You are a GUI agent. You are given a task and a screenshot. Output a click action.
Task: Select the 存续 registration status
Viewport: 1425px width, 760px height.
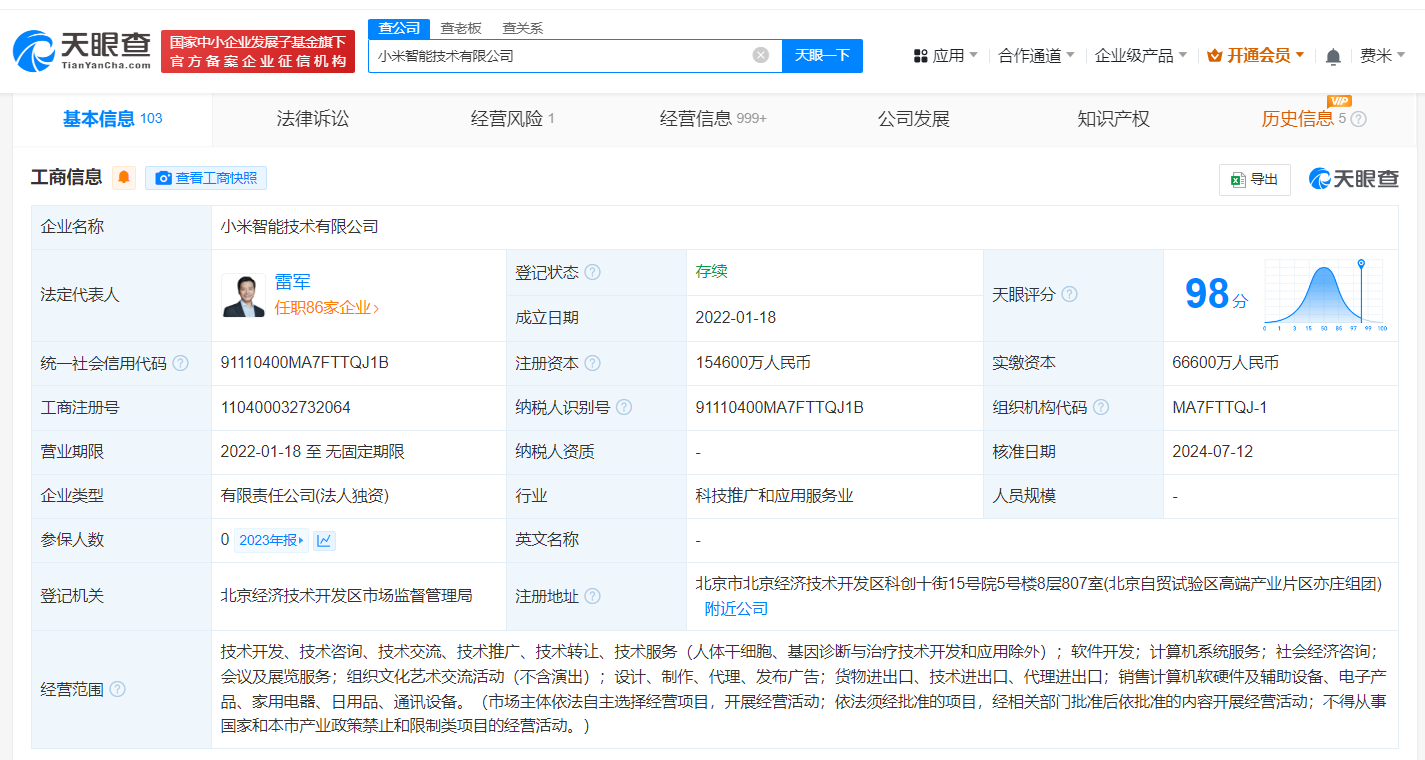[711, 272]
